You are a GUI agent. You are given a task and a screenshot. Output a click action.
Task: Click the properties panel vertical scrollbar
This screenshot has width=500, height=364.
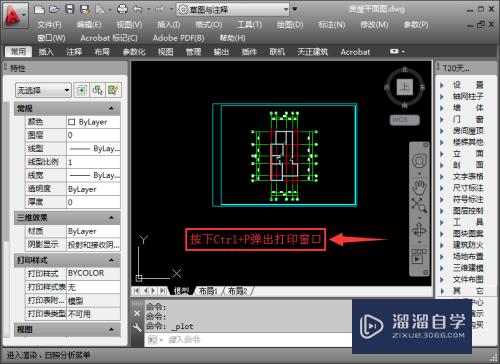[x=6, y=170]
